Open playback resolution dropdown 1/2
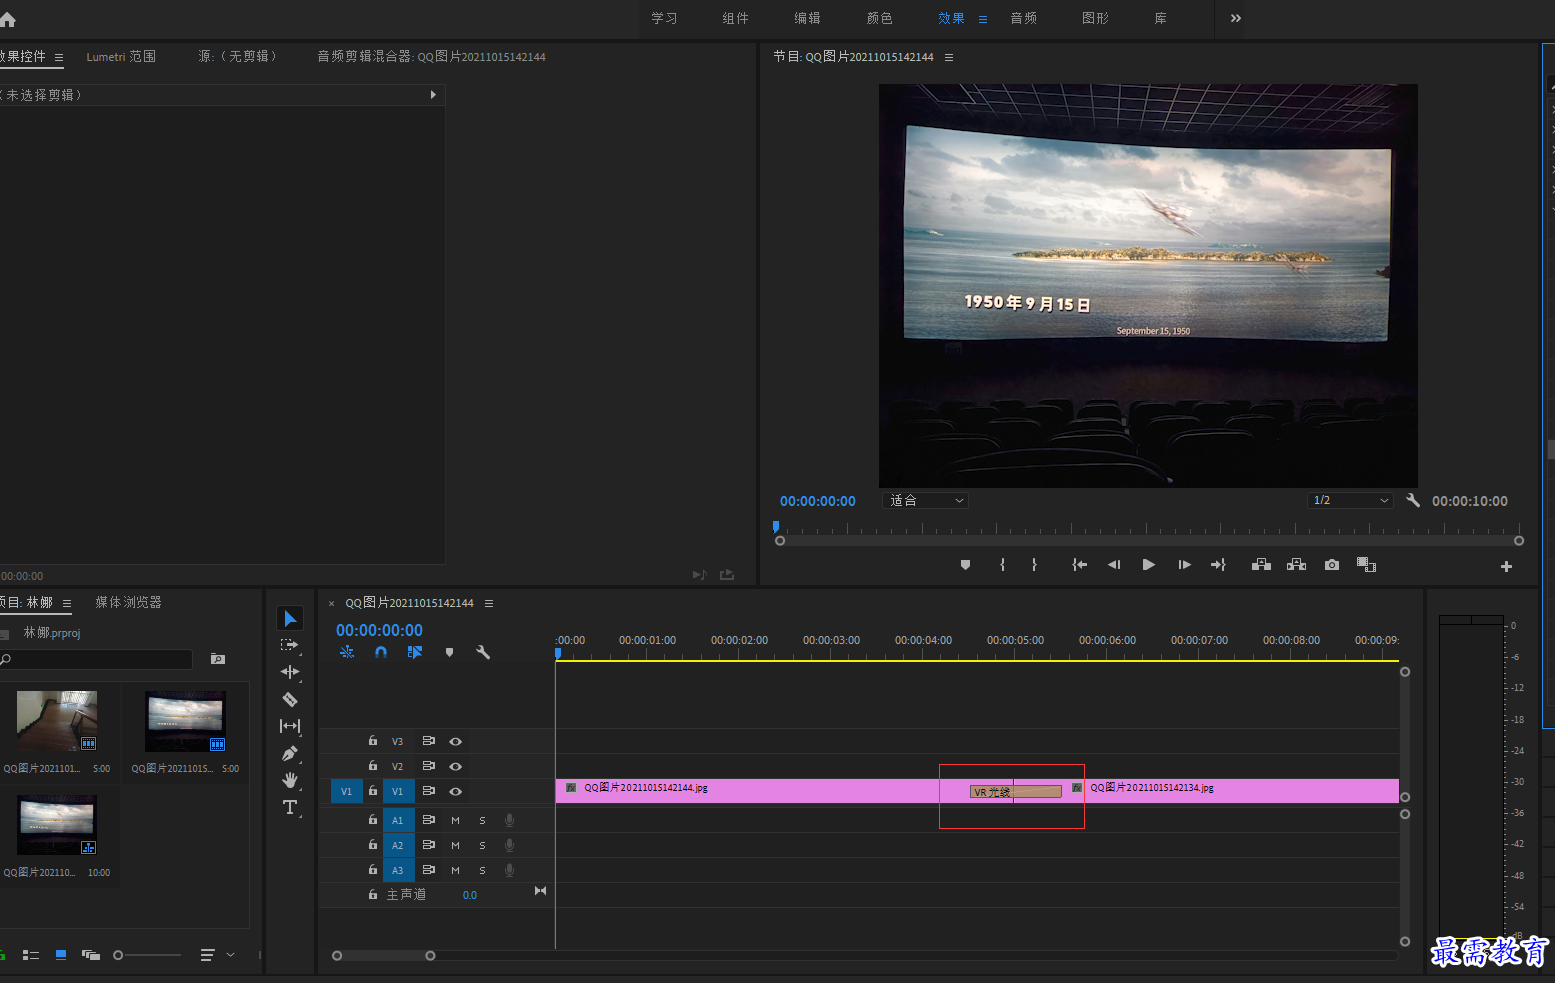 point(1350,500)
